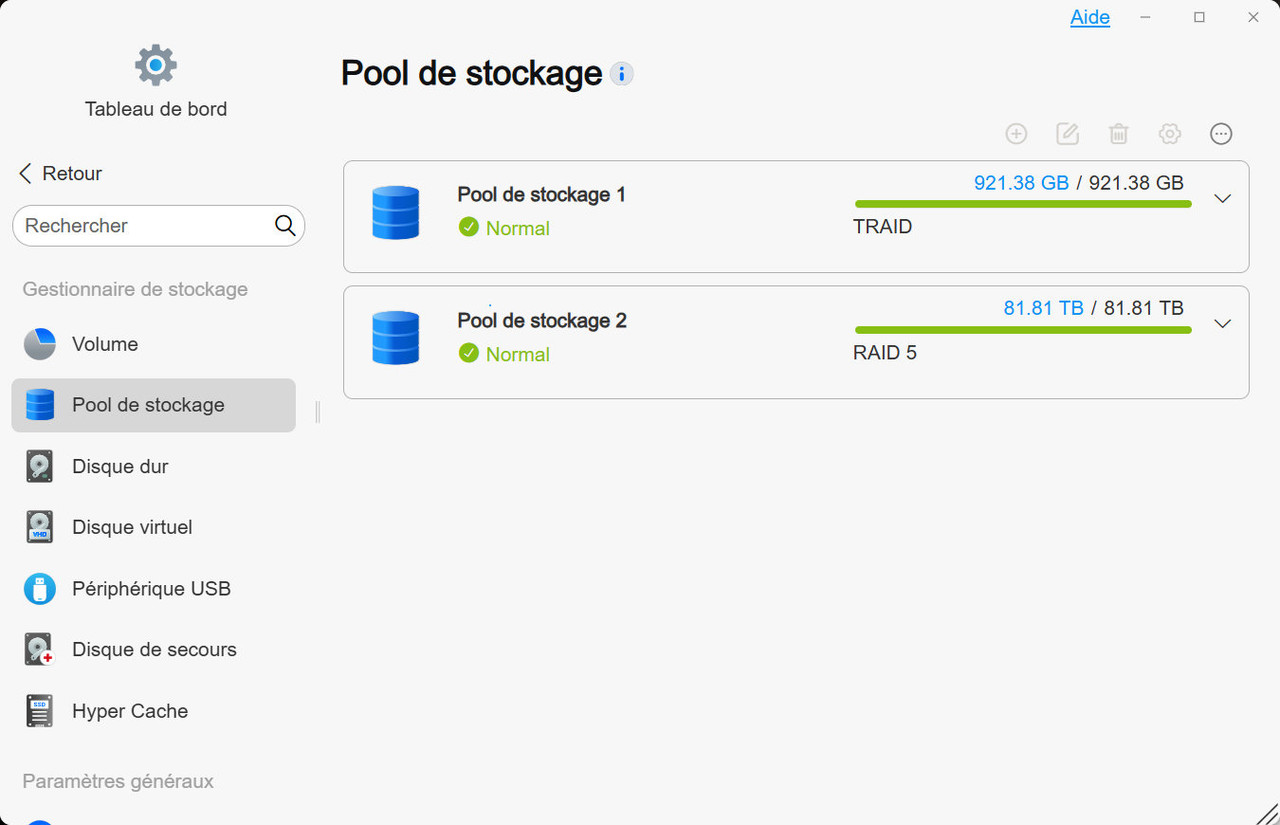Click the Normal status checkmark for Pool 2

[x=468, y=353]
